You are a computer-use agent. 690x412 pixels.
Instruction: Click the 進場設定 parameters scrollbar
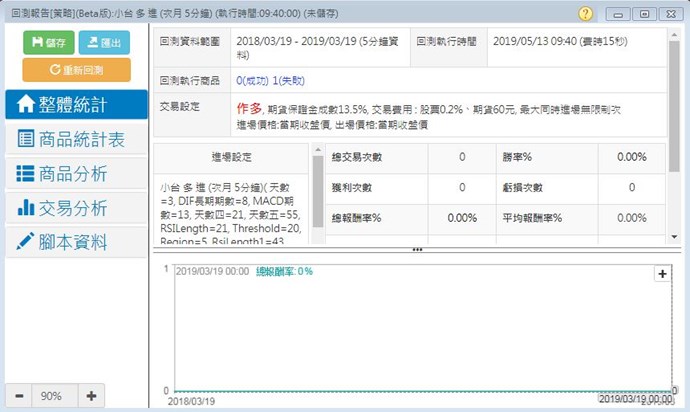(318, 190)
